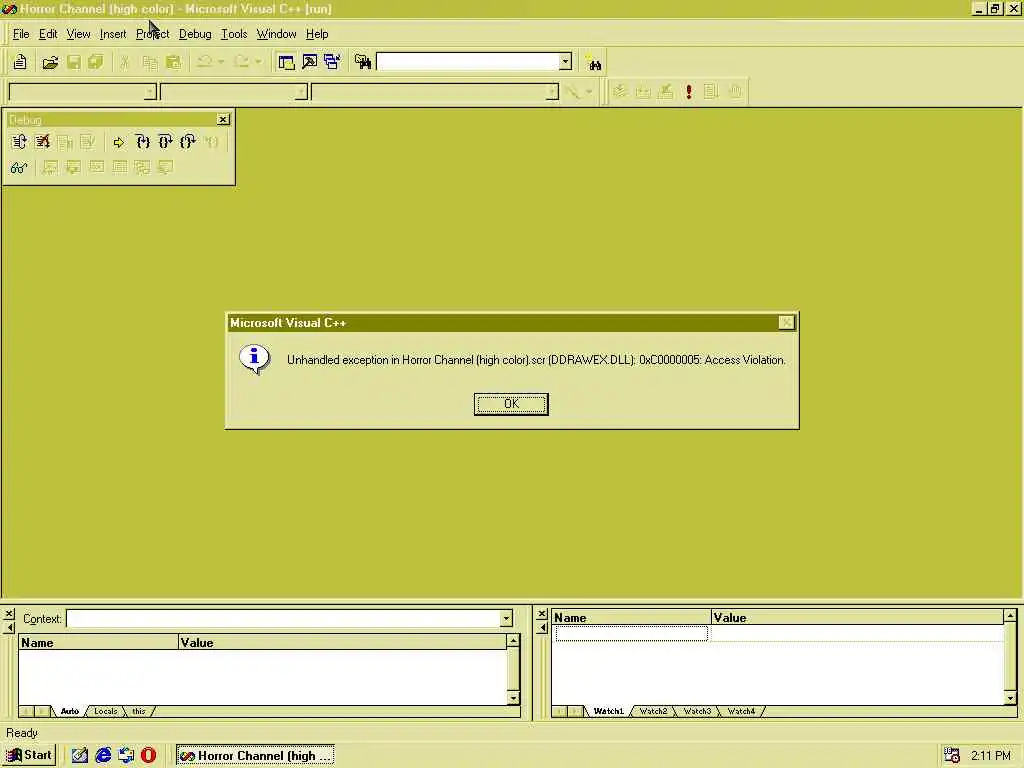
Task: Click the Watch pane scroll up arrow
Action: coord(1010,616)
